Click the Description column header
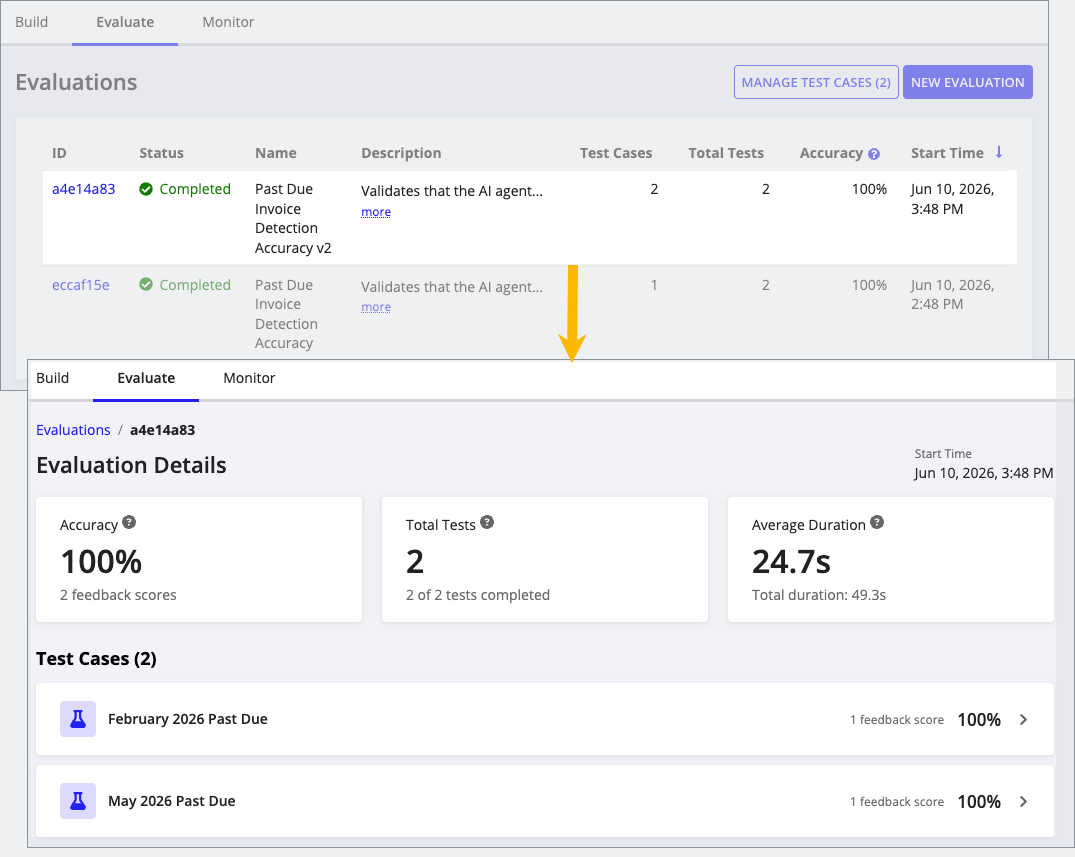The width and height of the screenshot is (1075, 857). pos(401,153)
